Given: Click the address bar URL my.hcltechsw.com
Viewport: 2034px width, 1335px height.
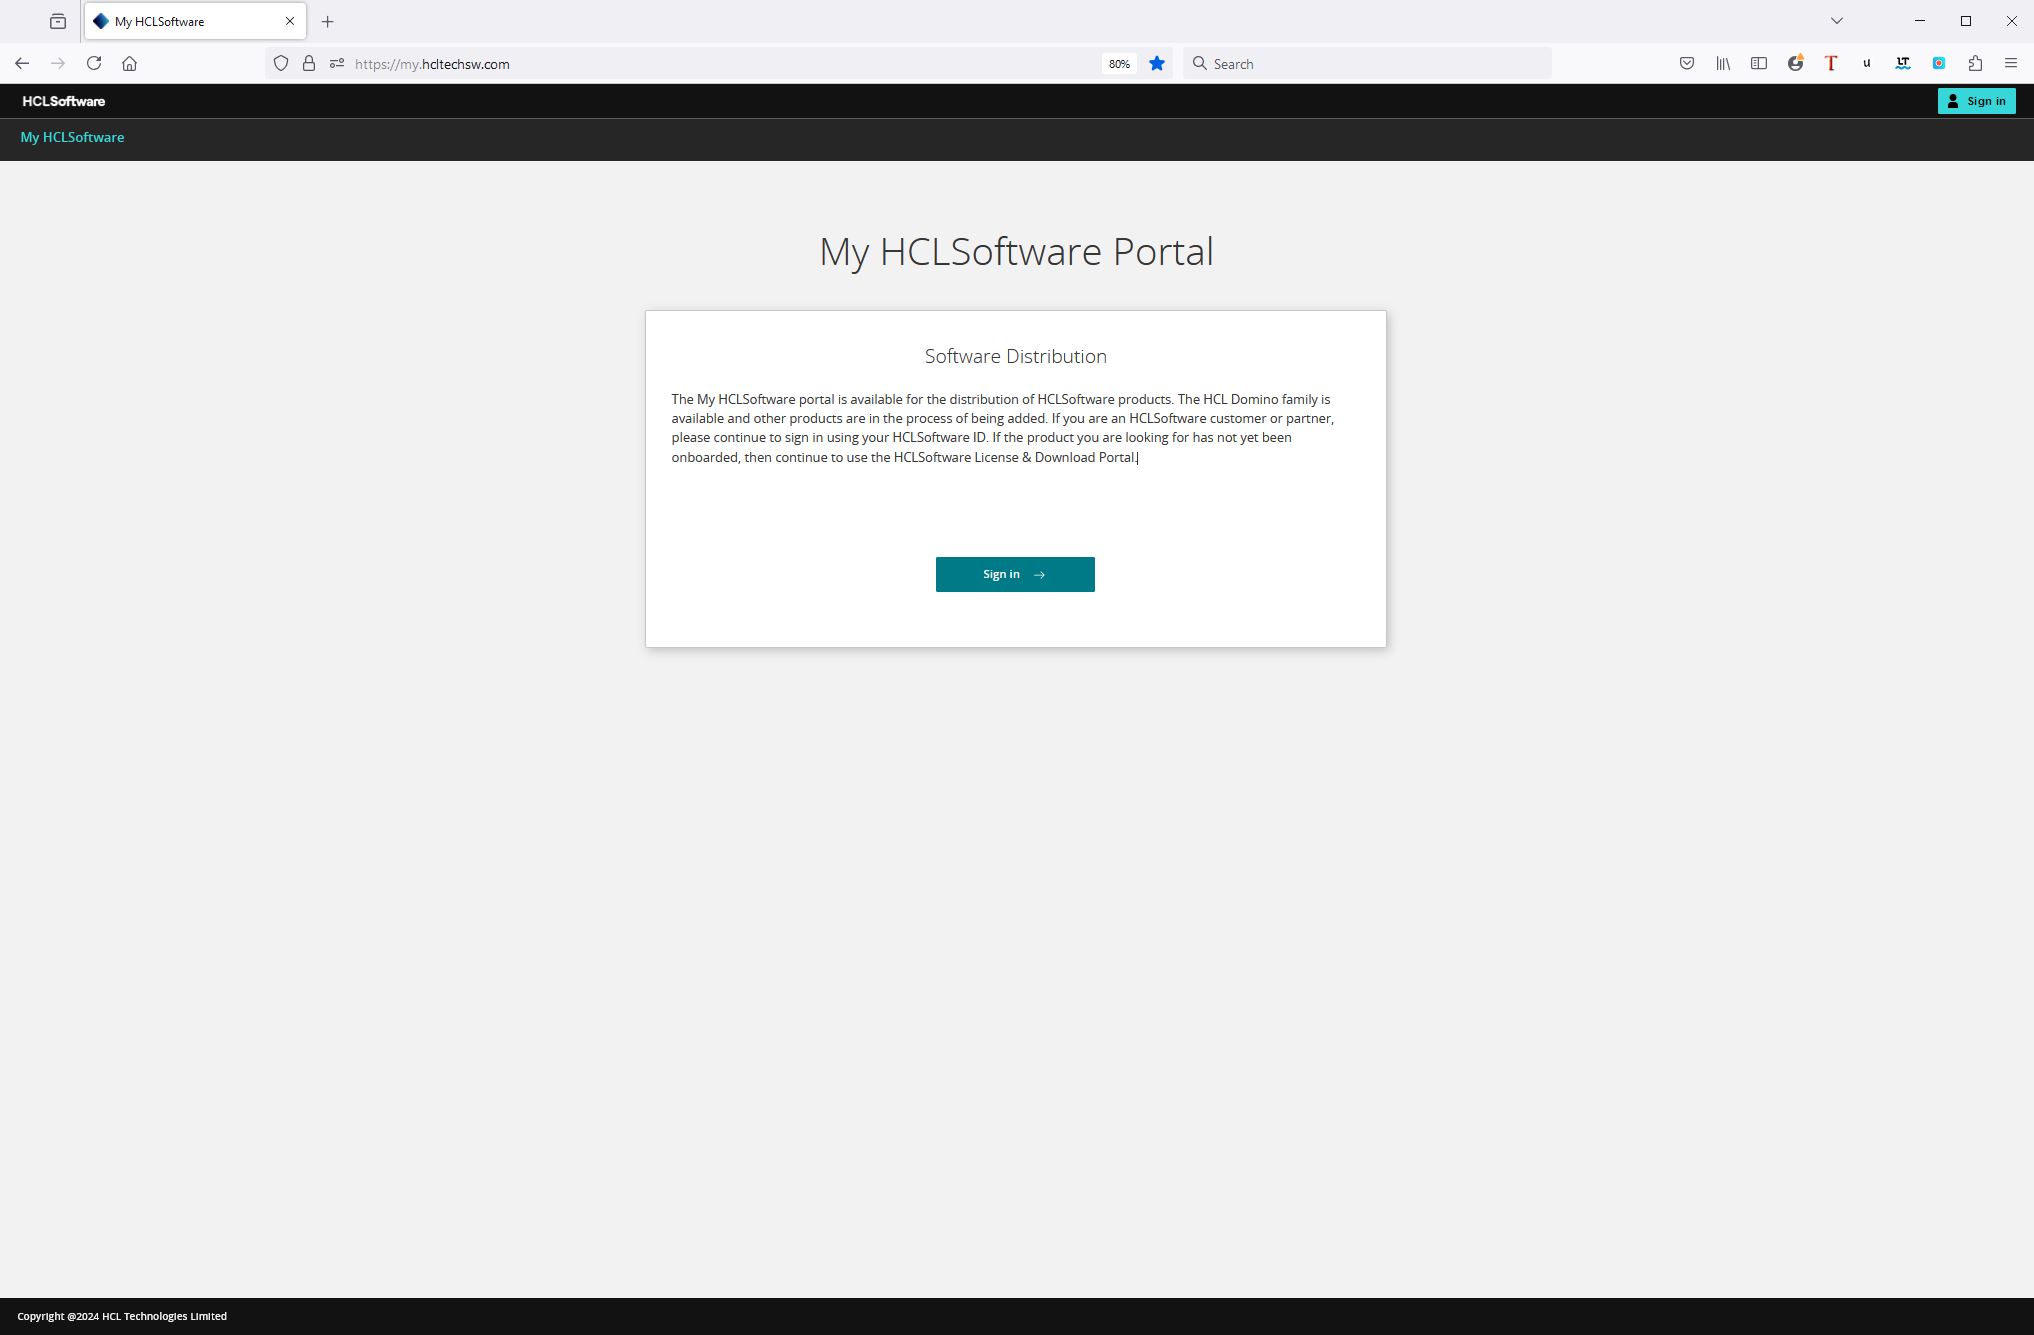Looking at the screenshot, I should point(432,64).
